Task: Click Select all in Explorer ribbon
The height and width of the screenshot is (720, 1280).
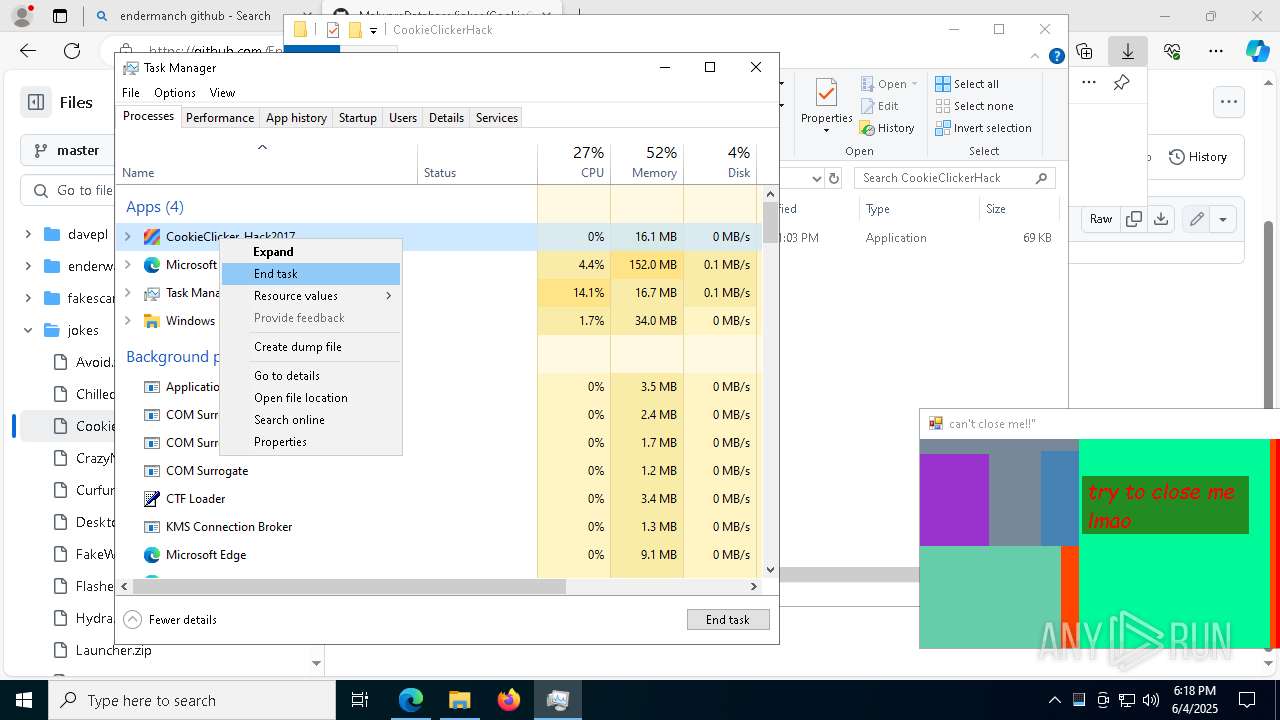Action: click(967, 84)
